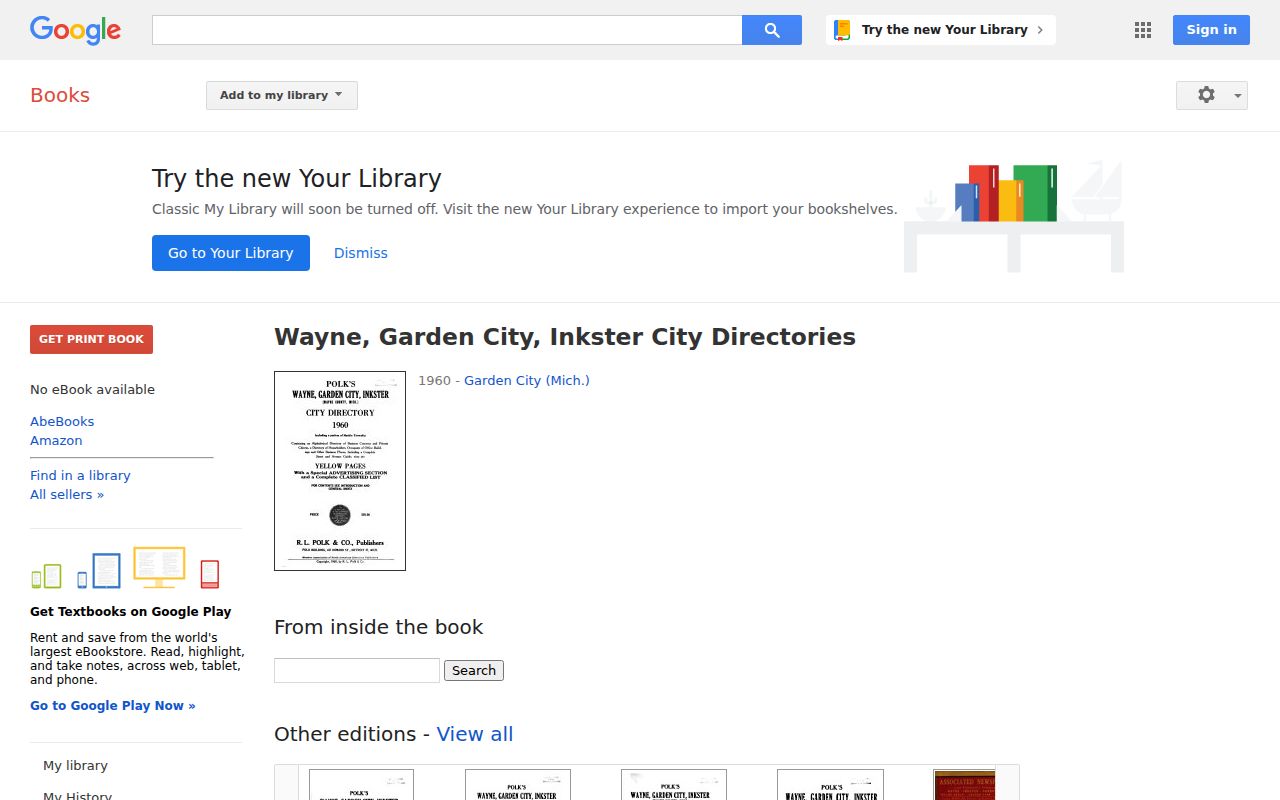
Task: Click Find in a library
Action: (80, 475)
